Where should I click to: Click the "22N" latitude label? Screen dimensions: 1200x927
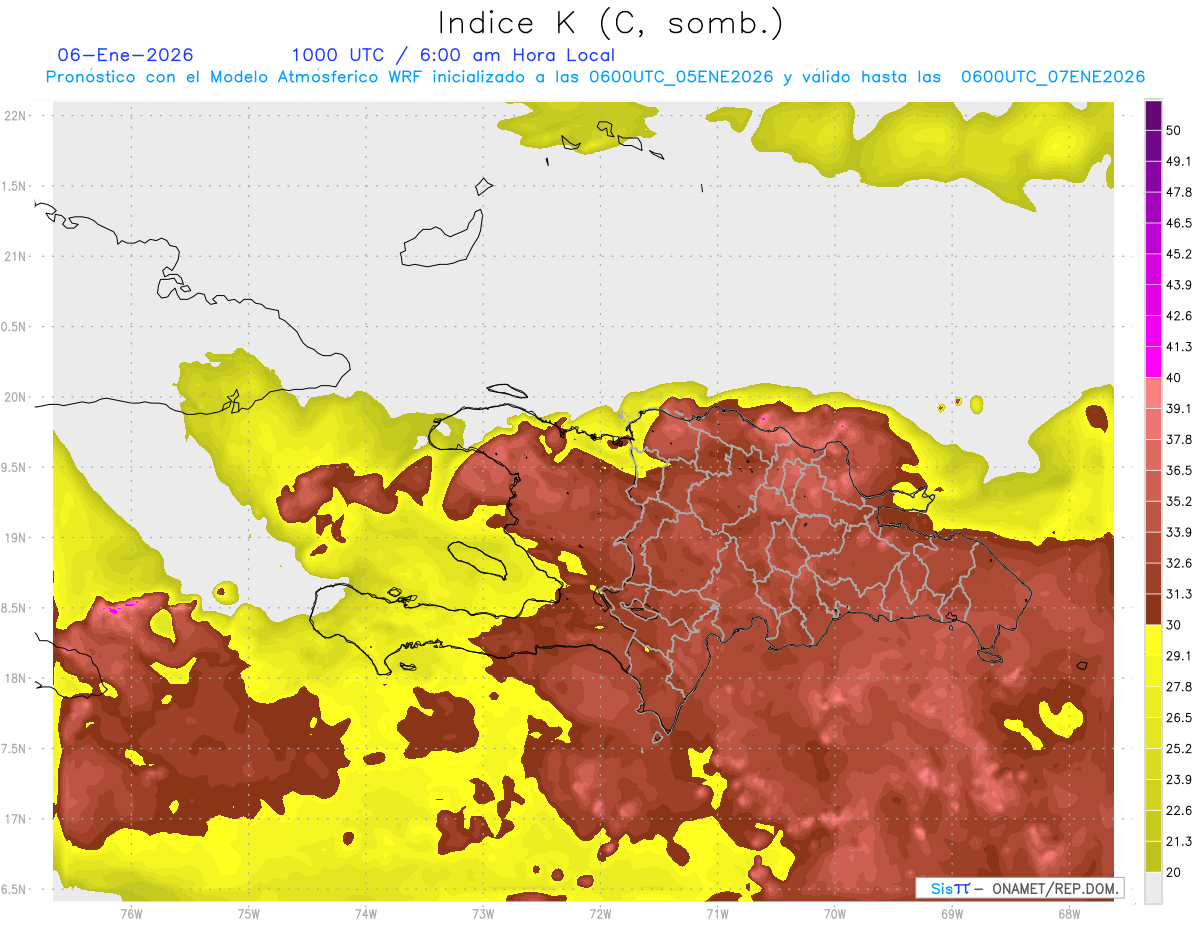16,116
